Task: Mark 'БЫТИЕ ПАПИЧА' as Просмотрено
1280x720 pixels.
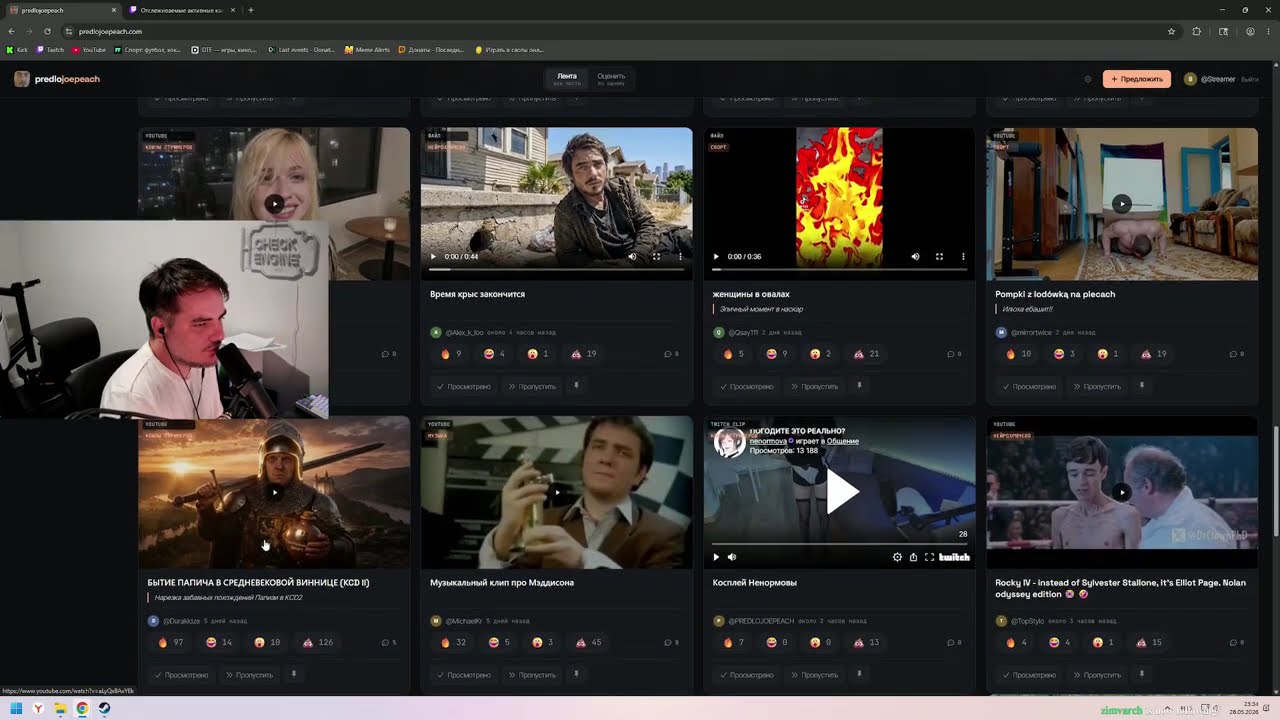Action: click(182, 675)
